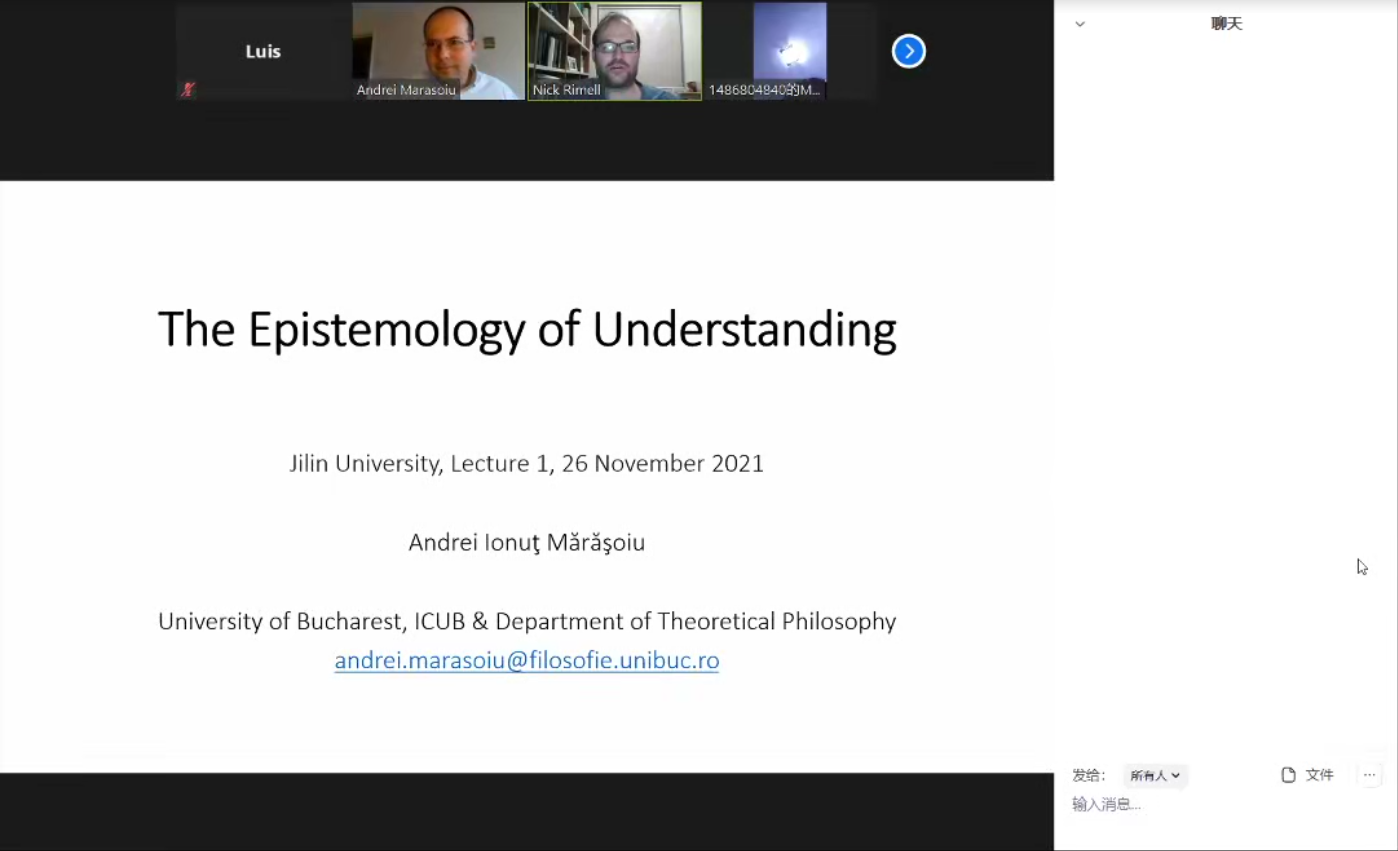Click the slide title Epistemology of Understanding
1398x851 pixels.
tap(527, 329)
